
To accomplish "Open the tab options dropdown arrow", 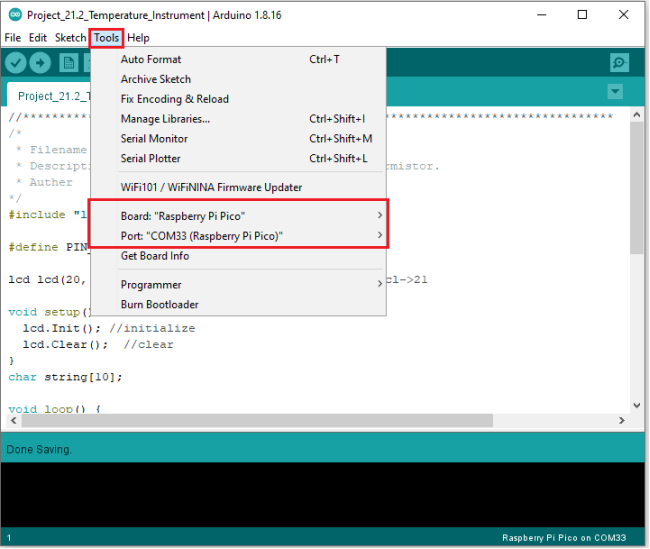I will click(x=615, y=91).
